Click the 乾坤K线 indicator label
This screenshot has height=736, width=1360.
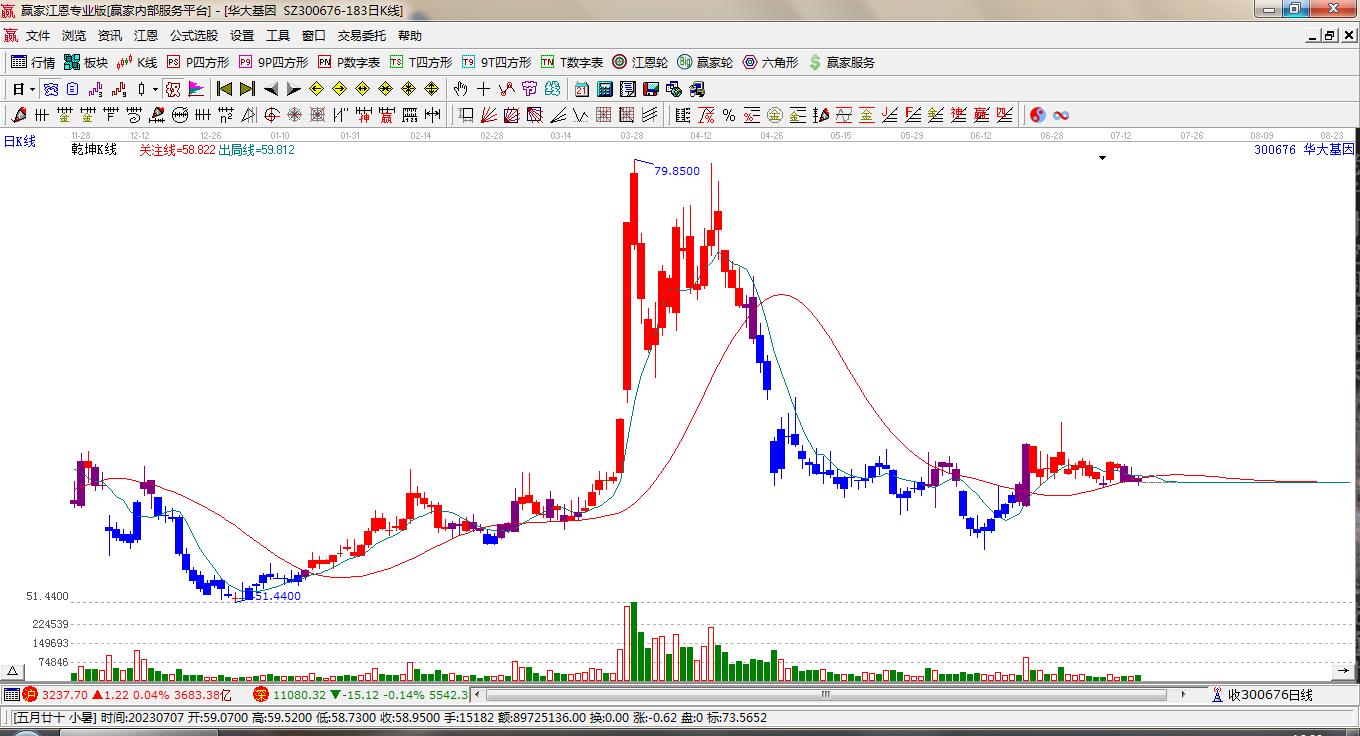pyautogui.click(x=94, y=150)
